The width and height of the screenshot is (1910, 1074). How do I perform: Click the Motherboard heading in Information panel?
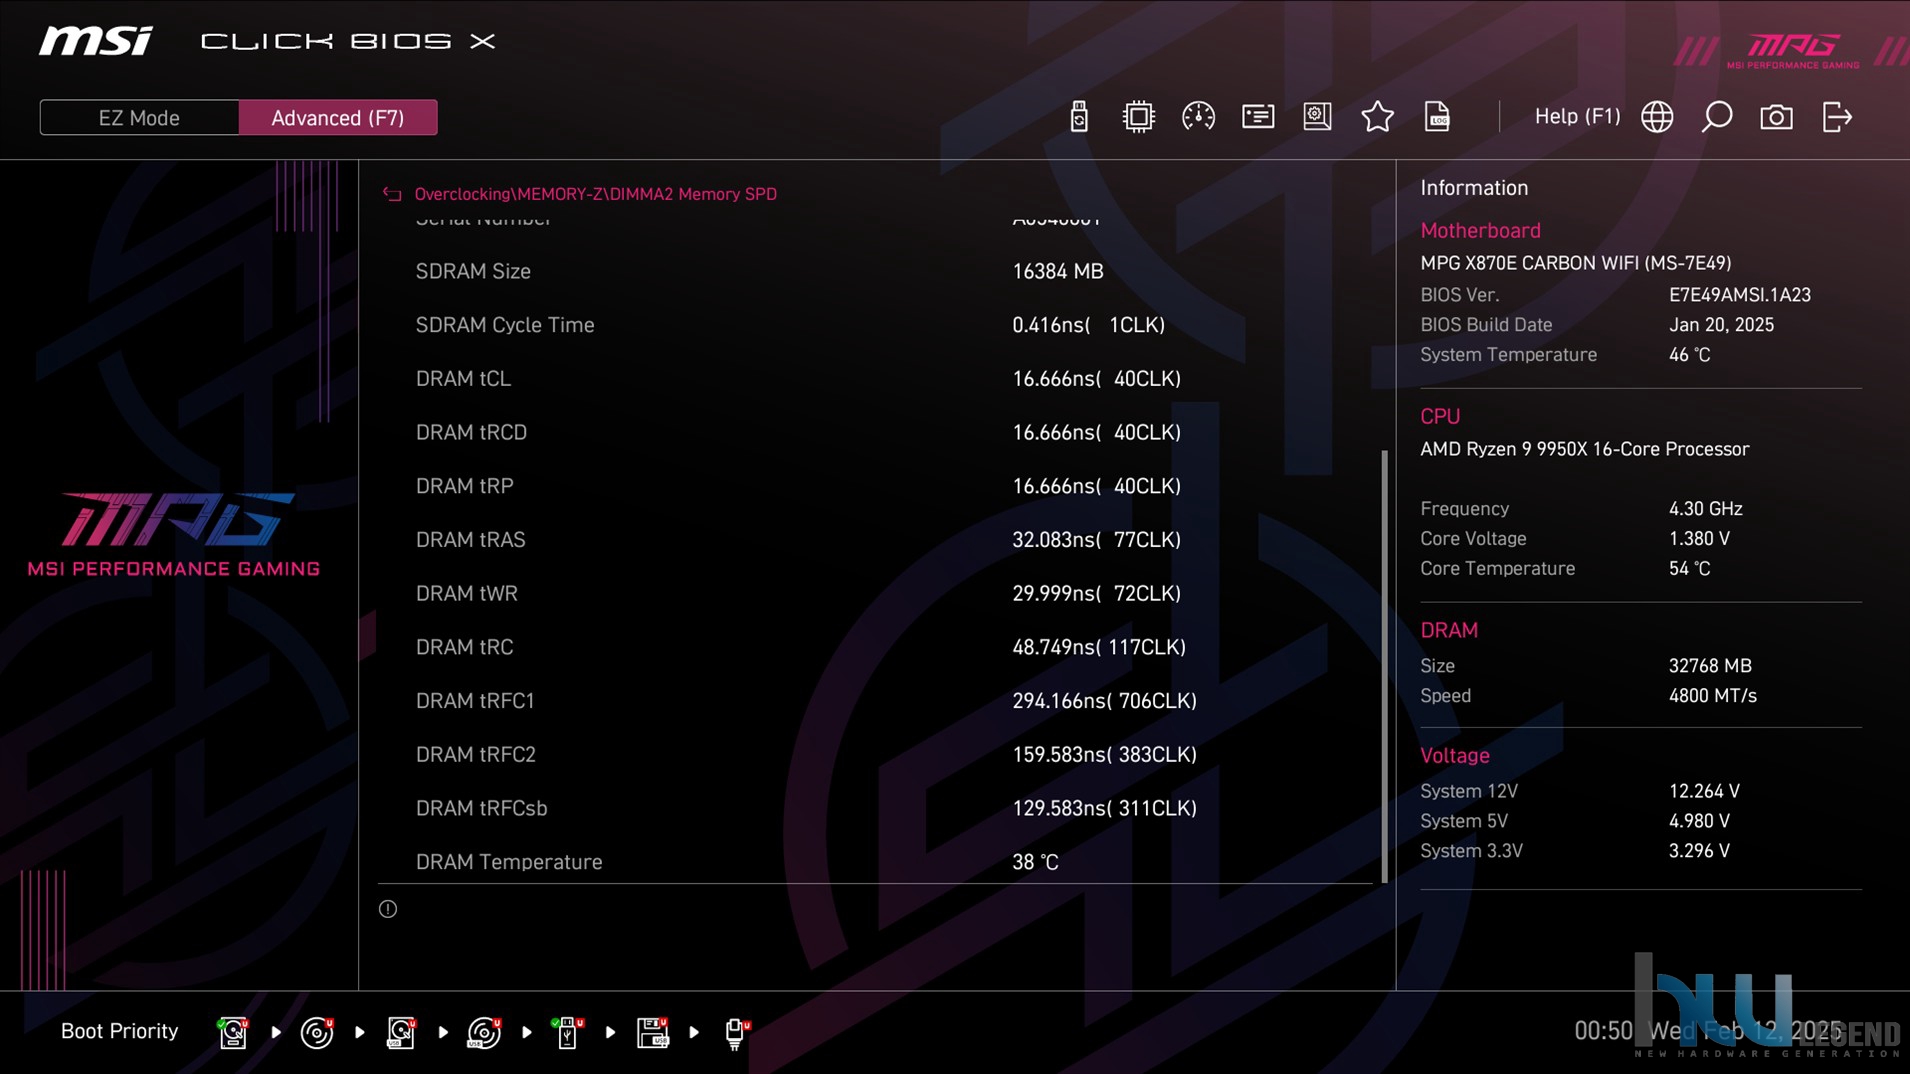point(1480,231)
